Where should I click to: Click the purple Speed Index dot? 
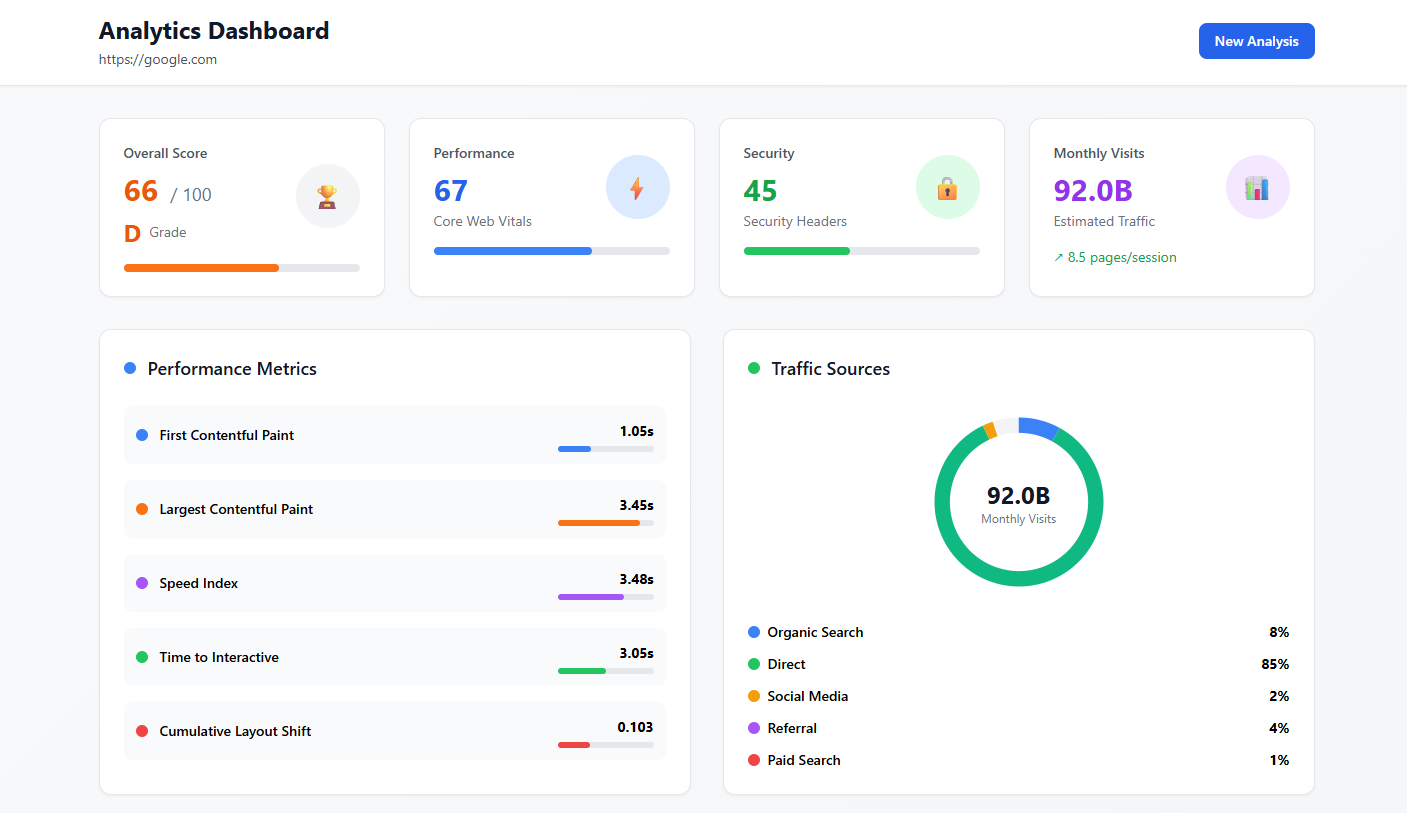pyautogui.click(x=142, y=583)
